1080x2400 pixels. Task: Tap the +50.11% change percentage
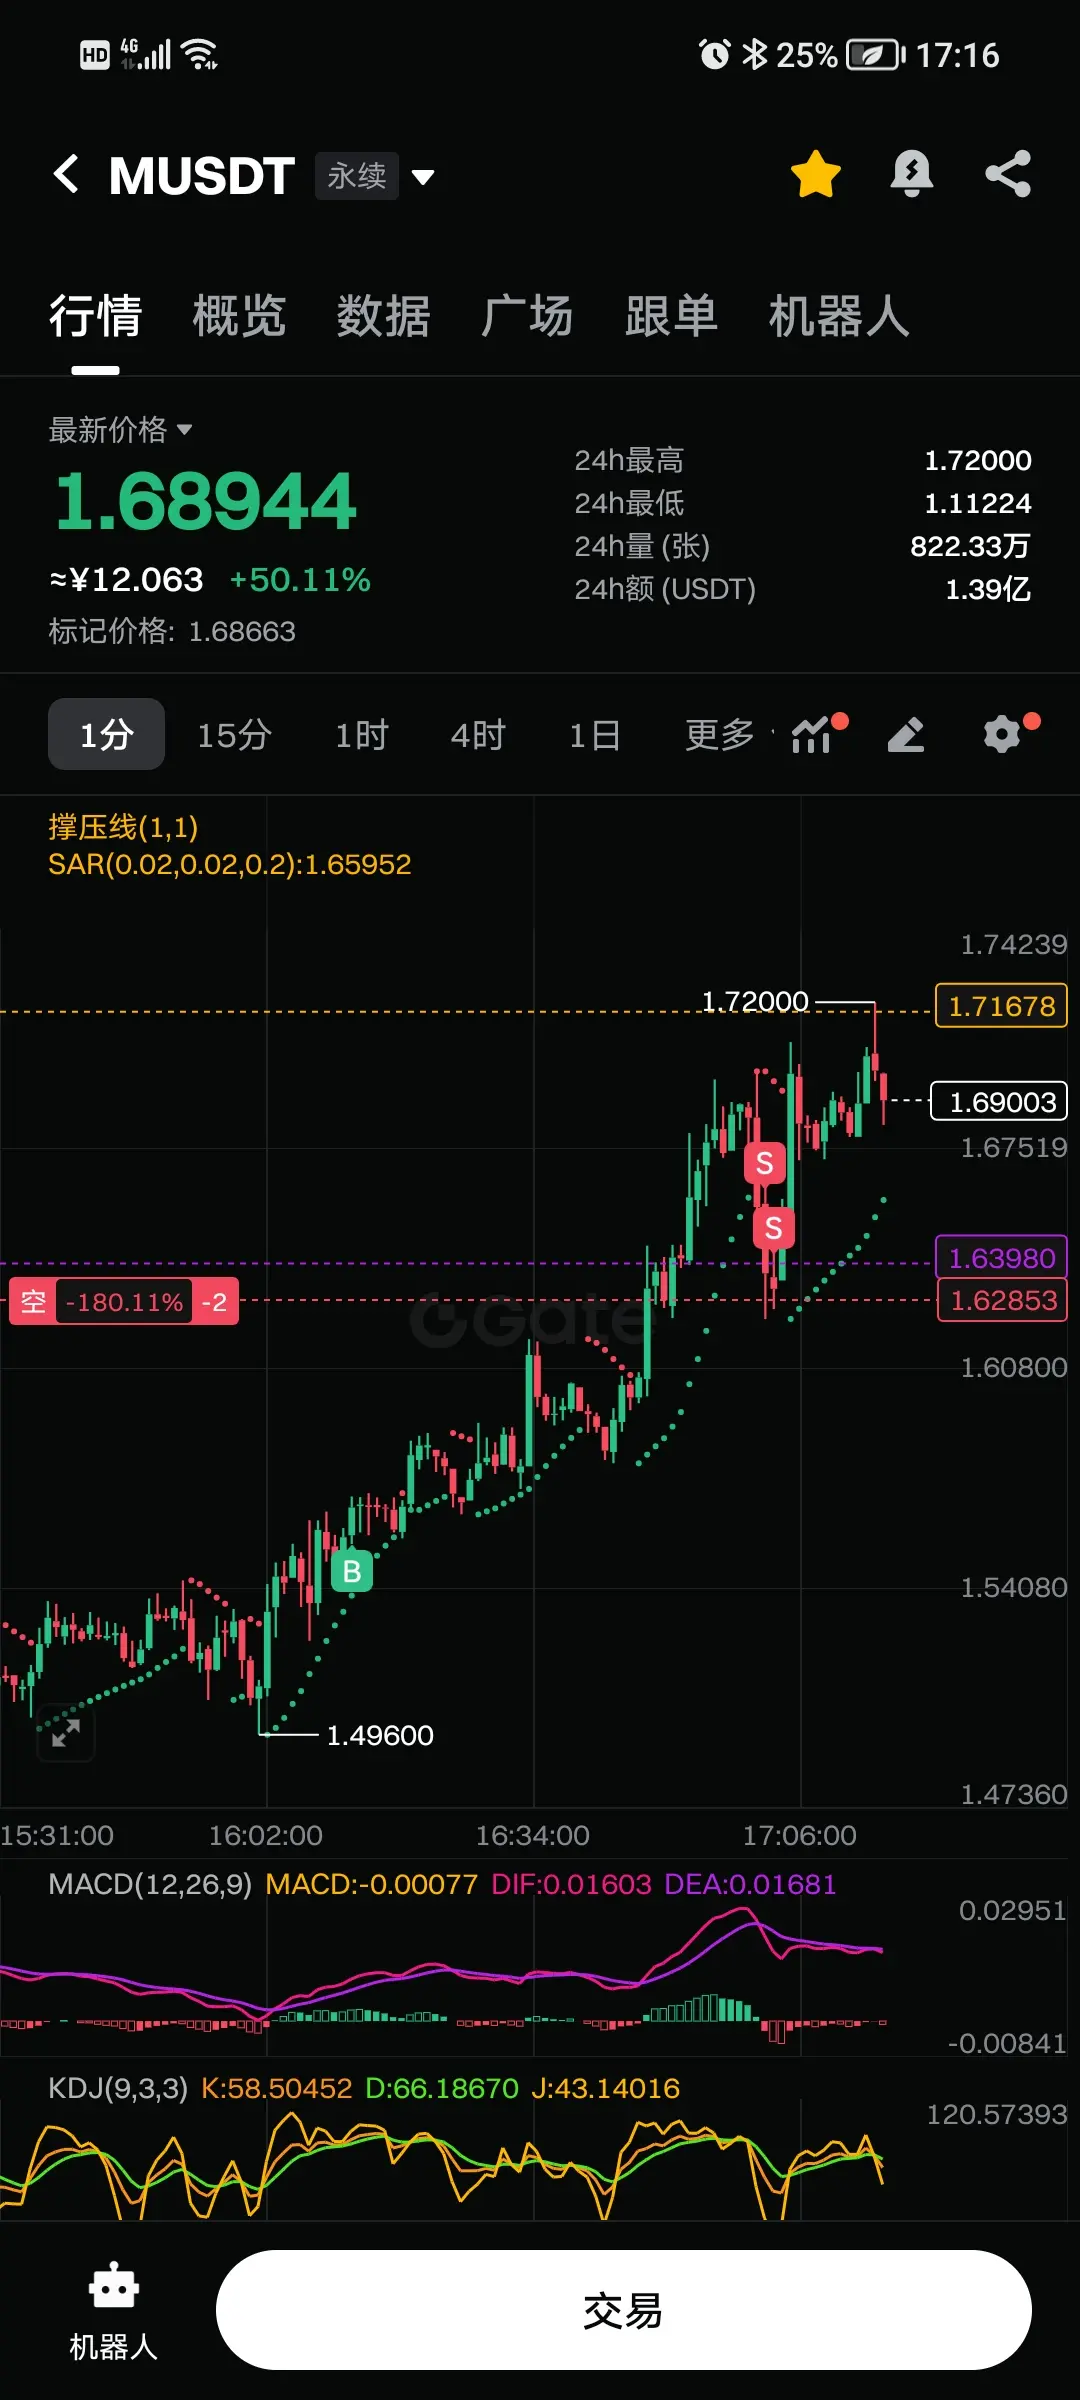coord(300,579)
